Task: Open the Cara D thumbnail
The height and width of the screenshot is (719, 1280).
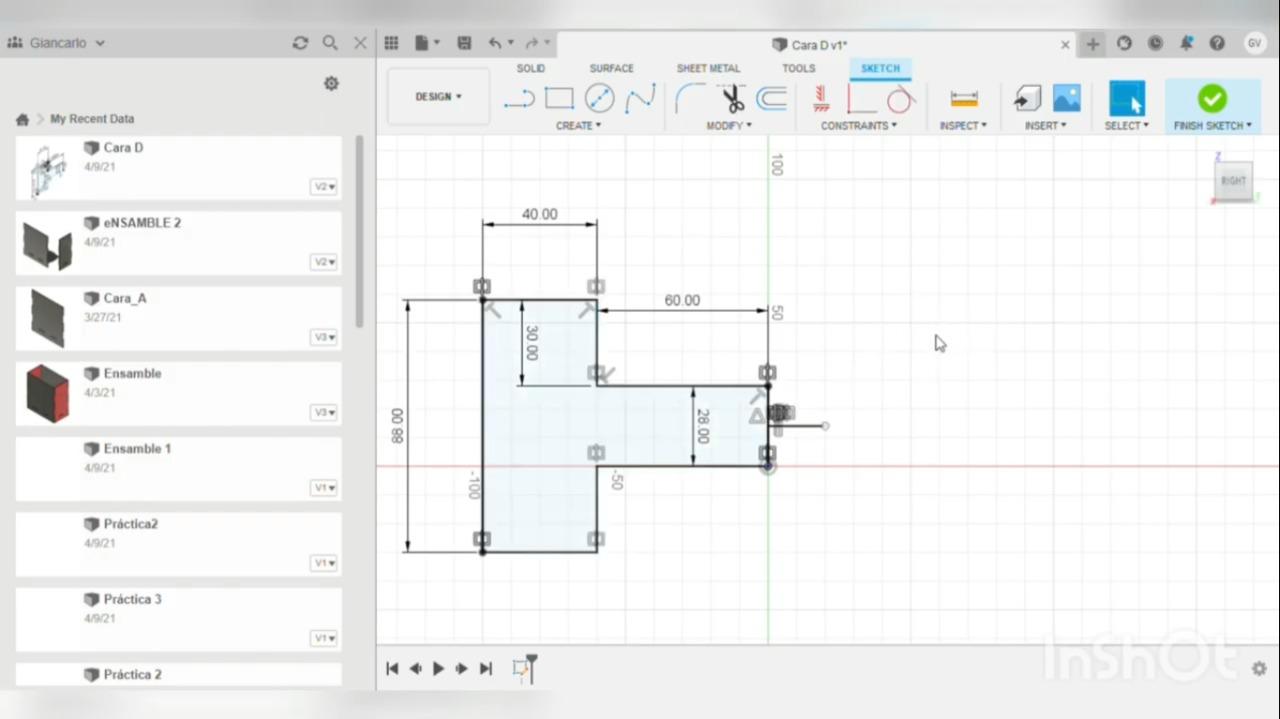Action: (x=47, y=170)
